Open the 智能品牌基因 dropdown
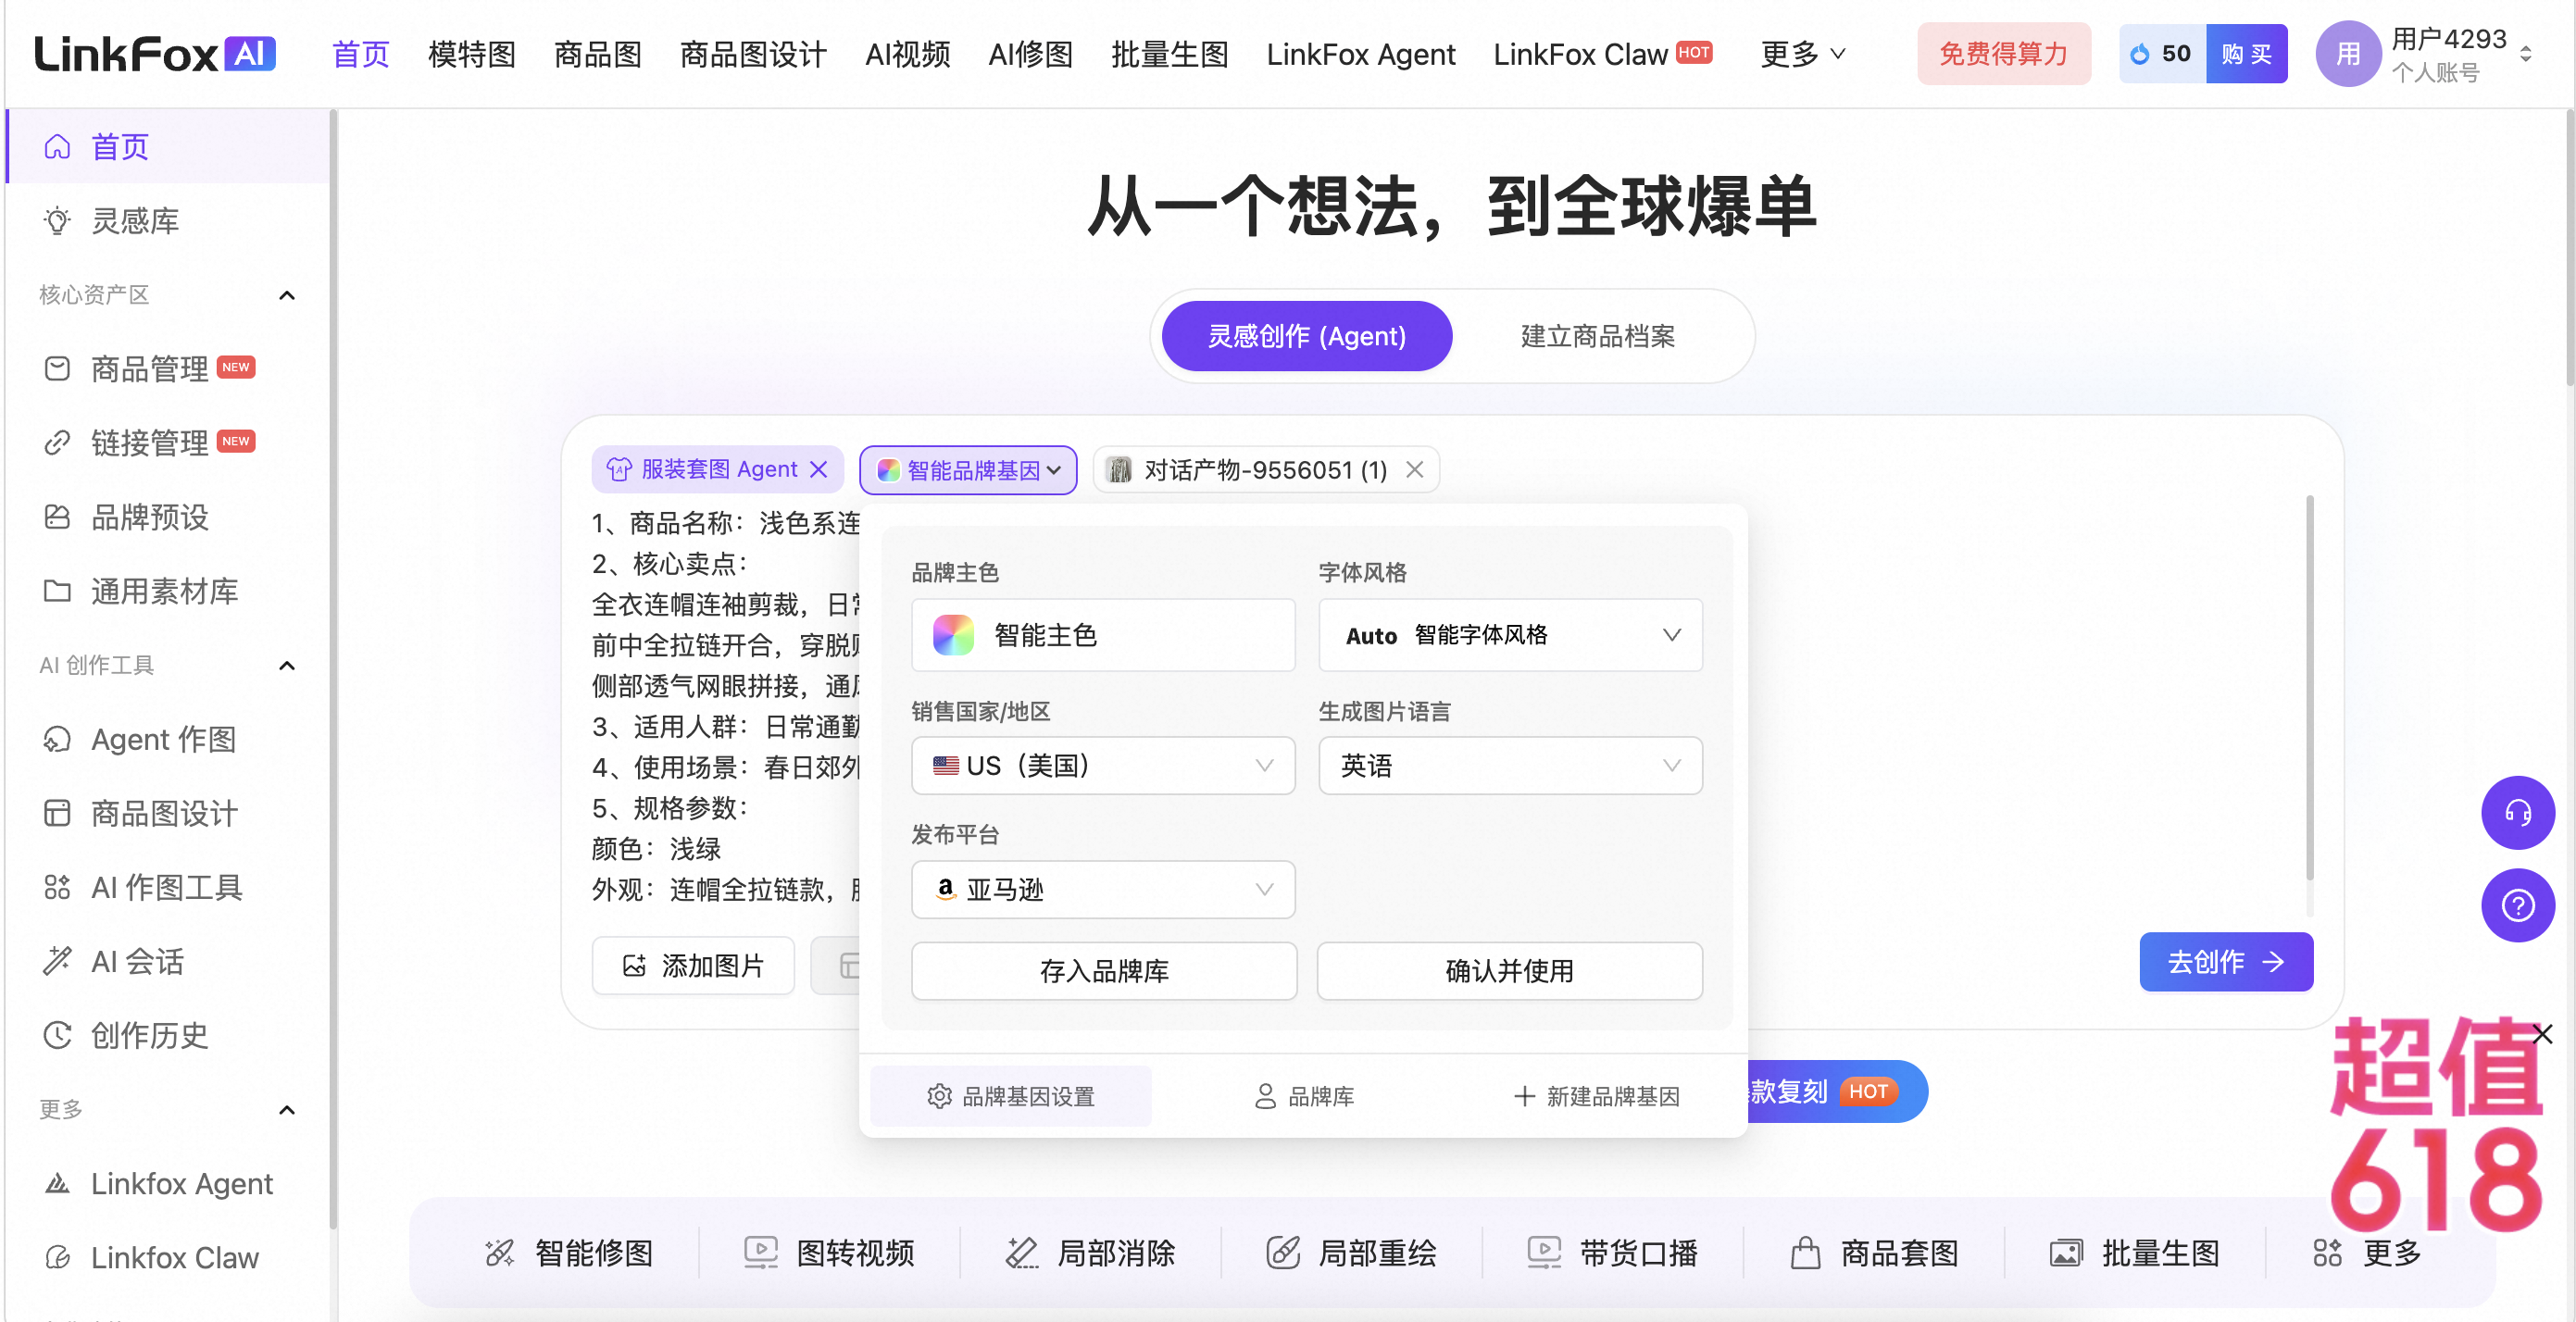The width and height of the screenshot is (2576, 1322). coord(968,470)
